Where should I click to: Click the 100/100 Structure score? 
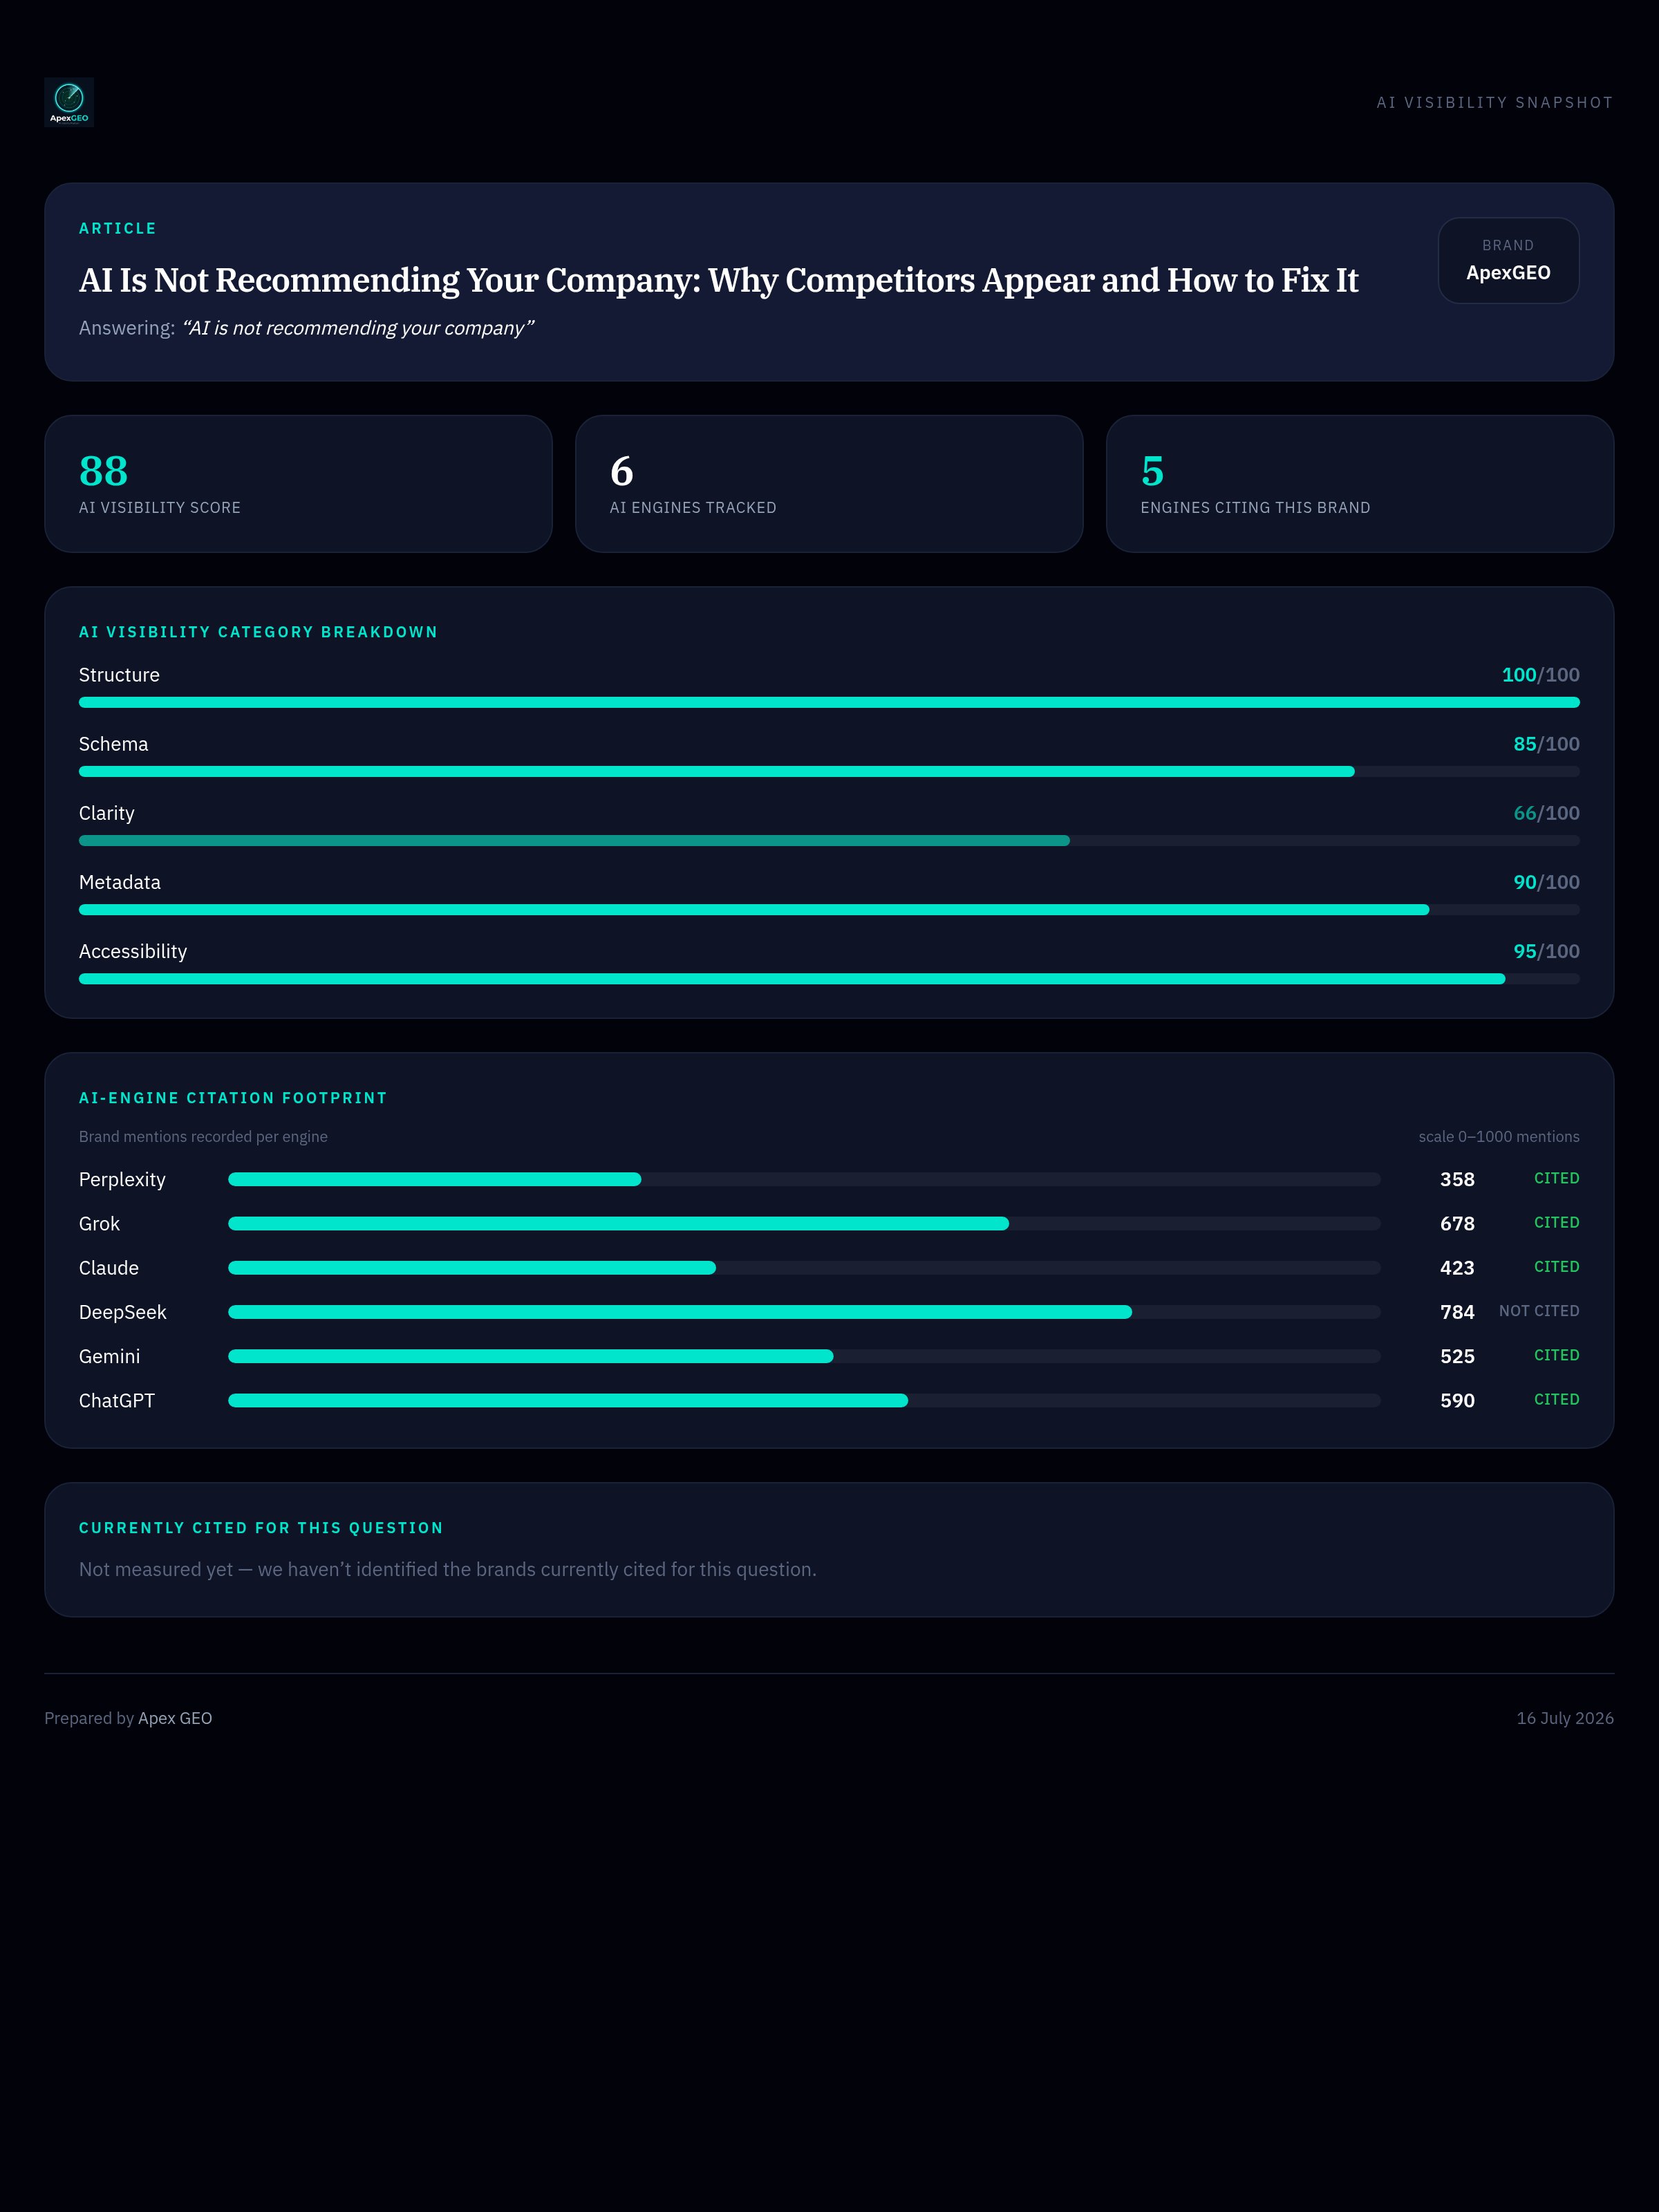tap(1540, 675)
